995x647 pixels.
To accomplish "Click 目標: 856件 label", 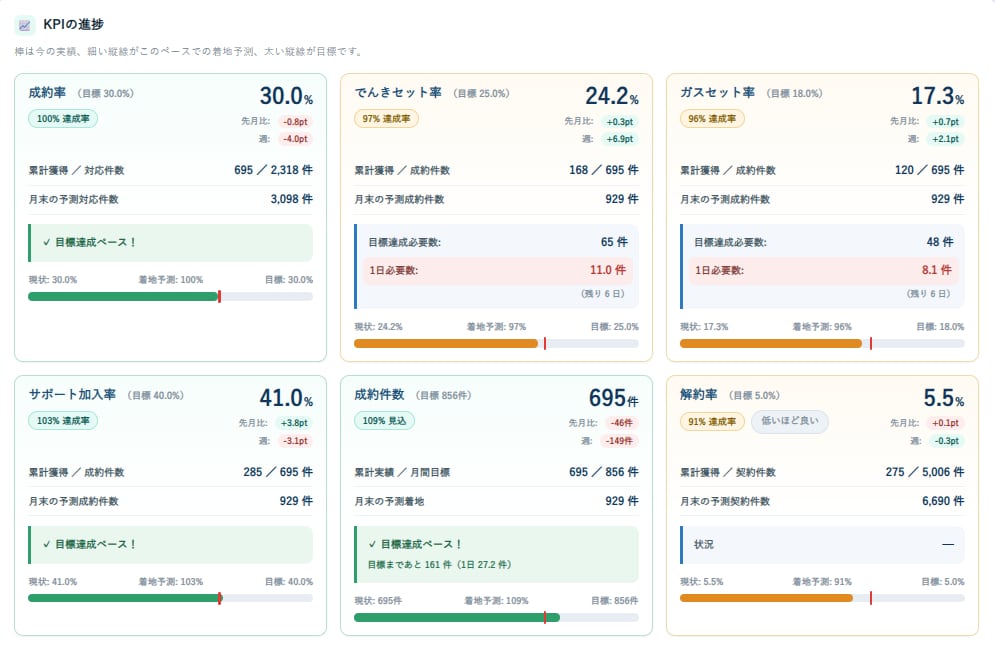I will coord(615,601).
